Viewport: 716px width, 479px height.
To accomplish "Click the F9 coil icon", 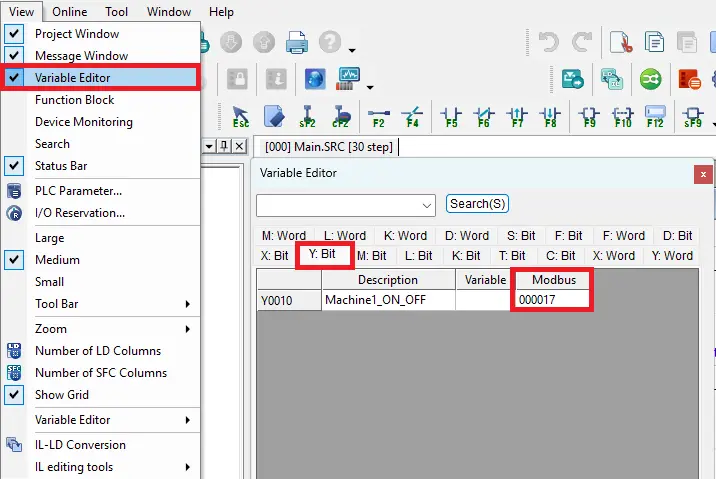I will click(589, 115).
